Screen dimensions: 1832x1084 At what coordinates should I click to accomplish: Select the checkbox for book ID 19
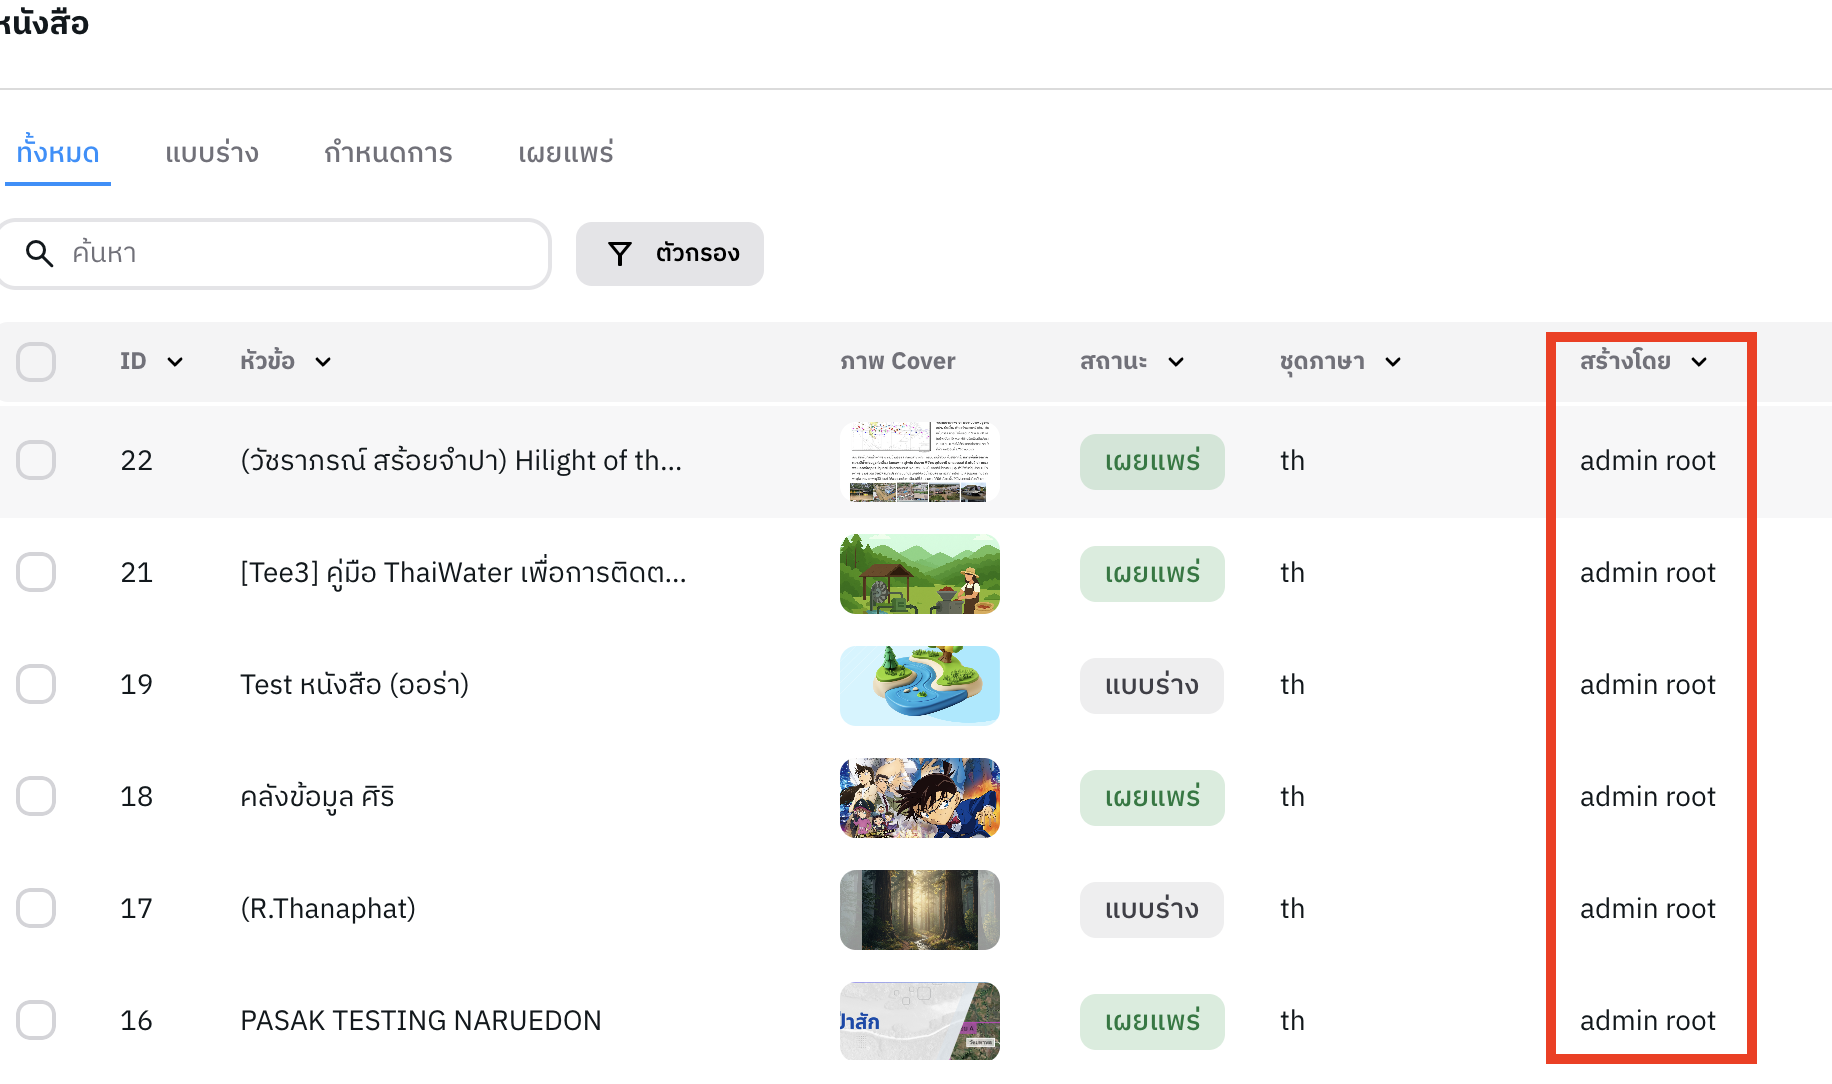point(36,684)
